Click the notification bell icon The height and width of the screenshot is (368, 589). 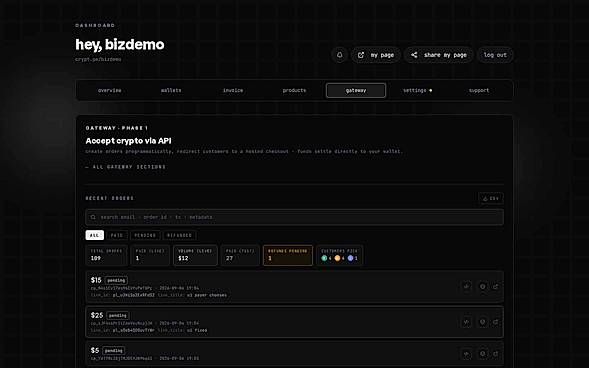[x=340, y=55]
